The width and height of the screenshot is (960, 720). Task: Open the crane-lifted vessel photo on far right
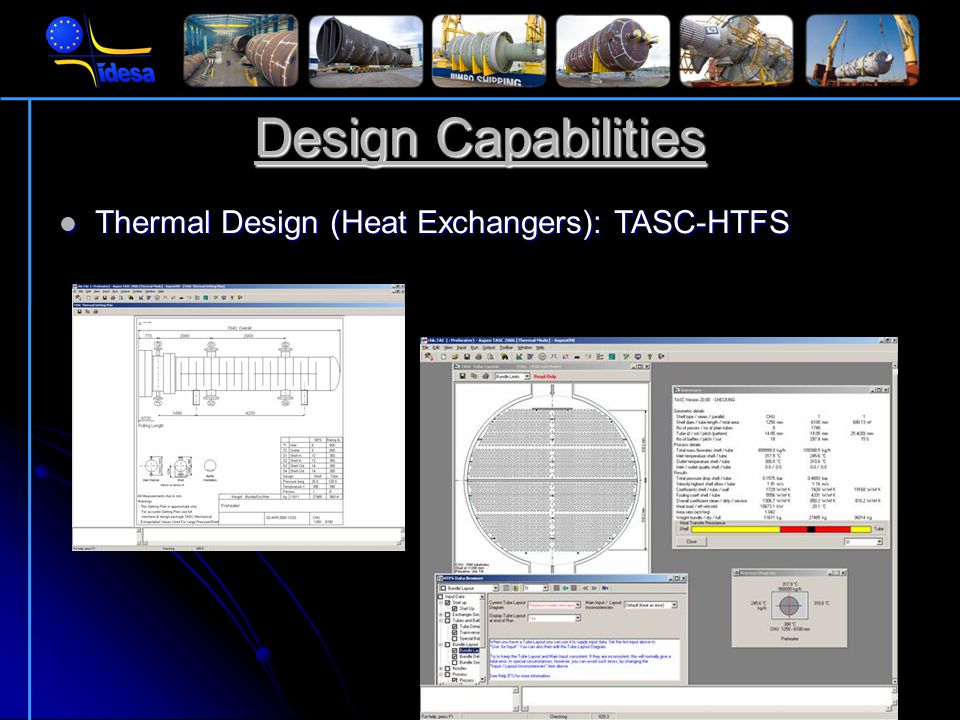(x=862, y=50)
